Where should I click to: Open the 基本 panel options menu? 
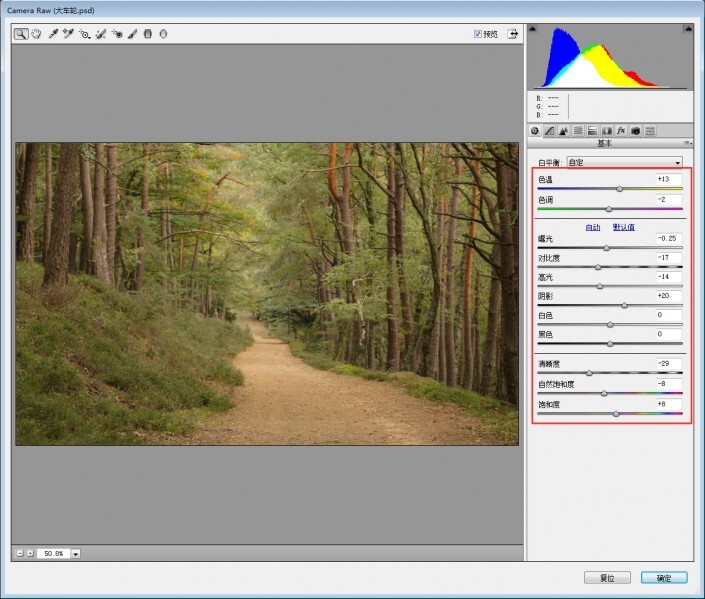(x=688, y=144)
